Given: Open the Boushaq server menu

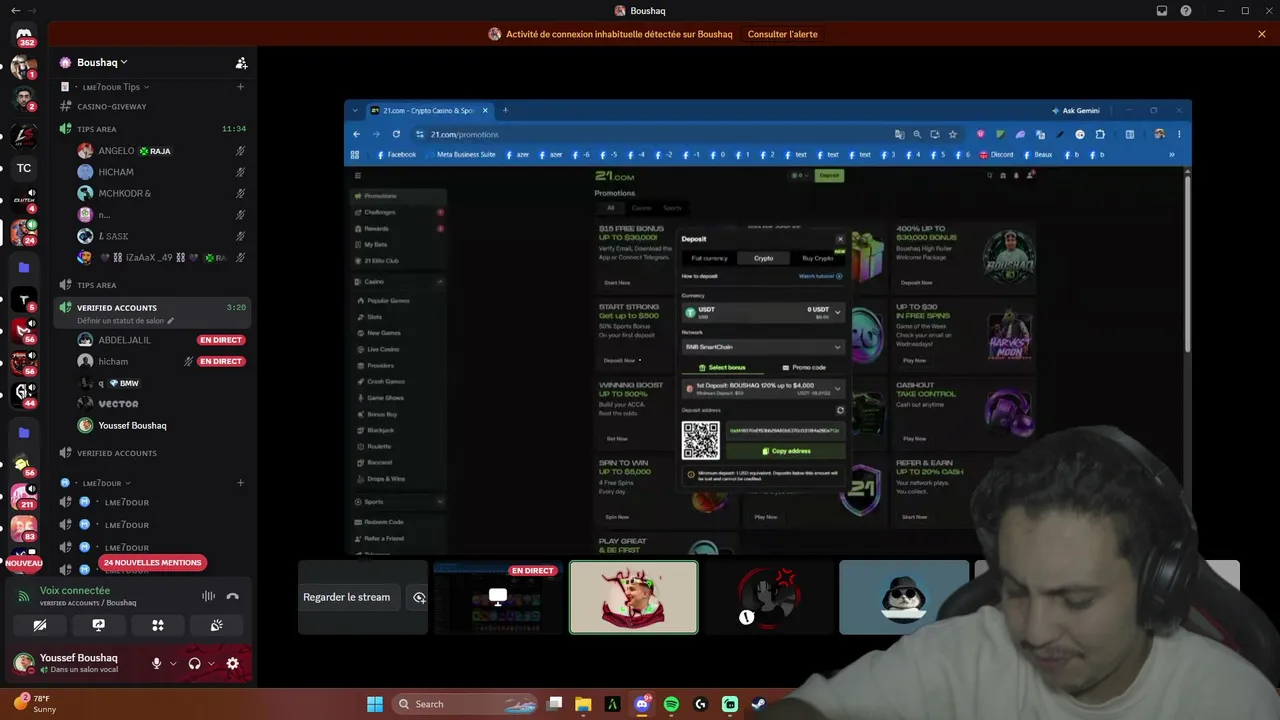Looking at the screenshot, I should (102, 63).
